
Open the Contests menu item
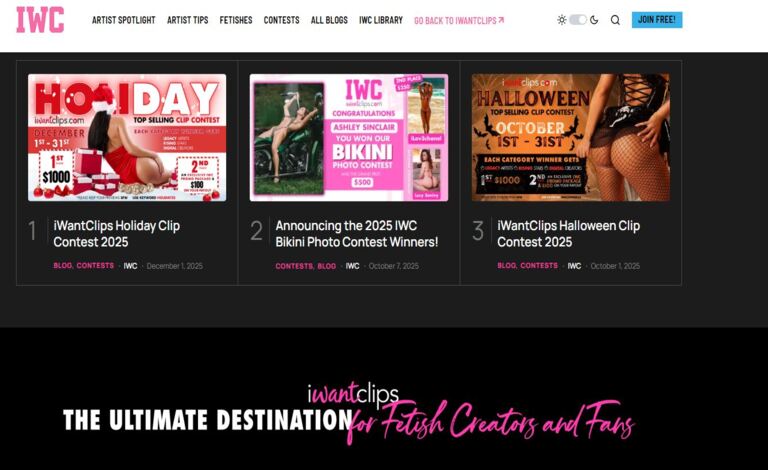click(x=282, y=20)
